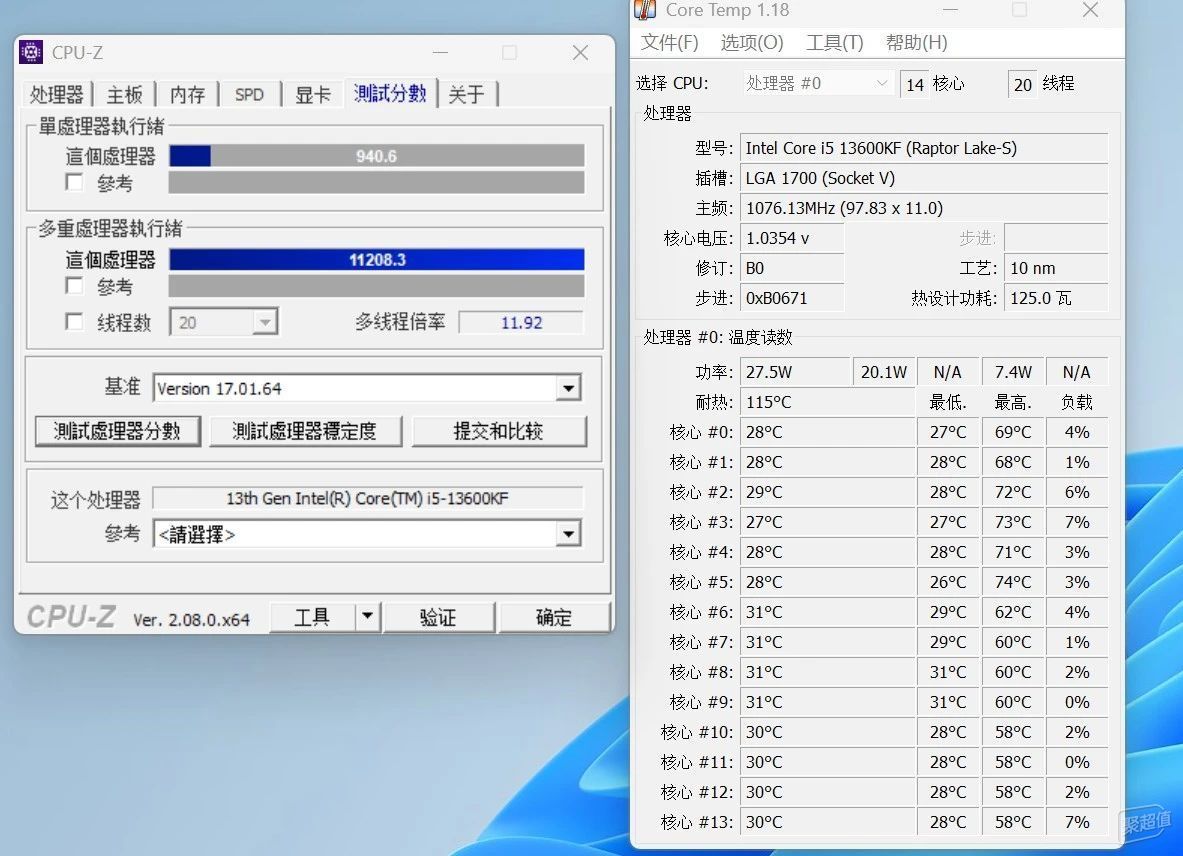Image resolution: width=1183 pixels, height=856 pixels.
Task: Click the 验证 button
Action: pos(438,617)
